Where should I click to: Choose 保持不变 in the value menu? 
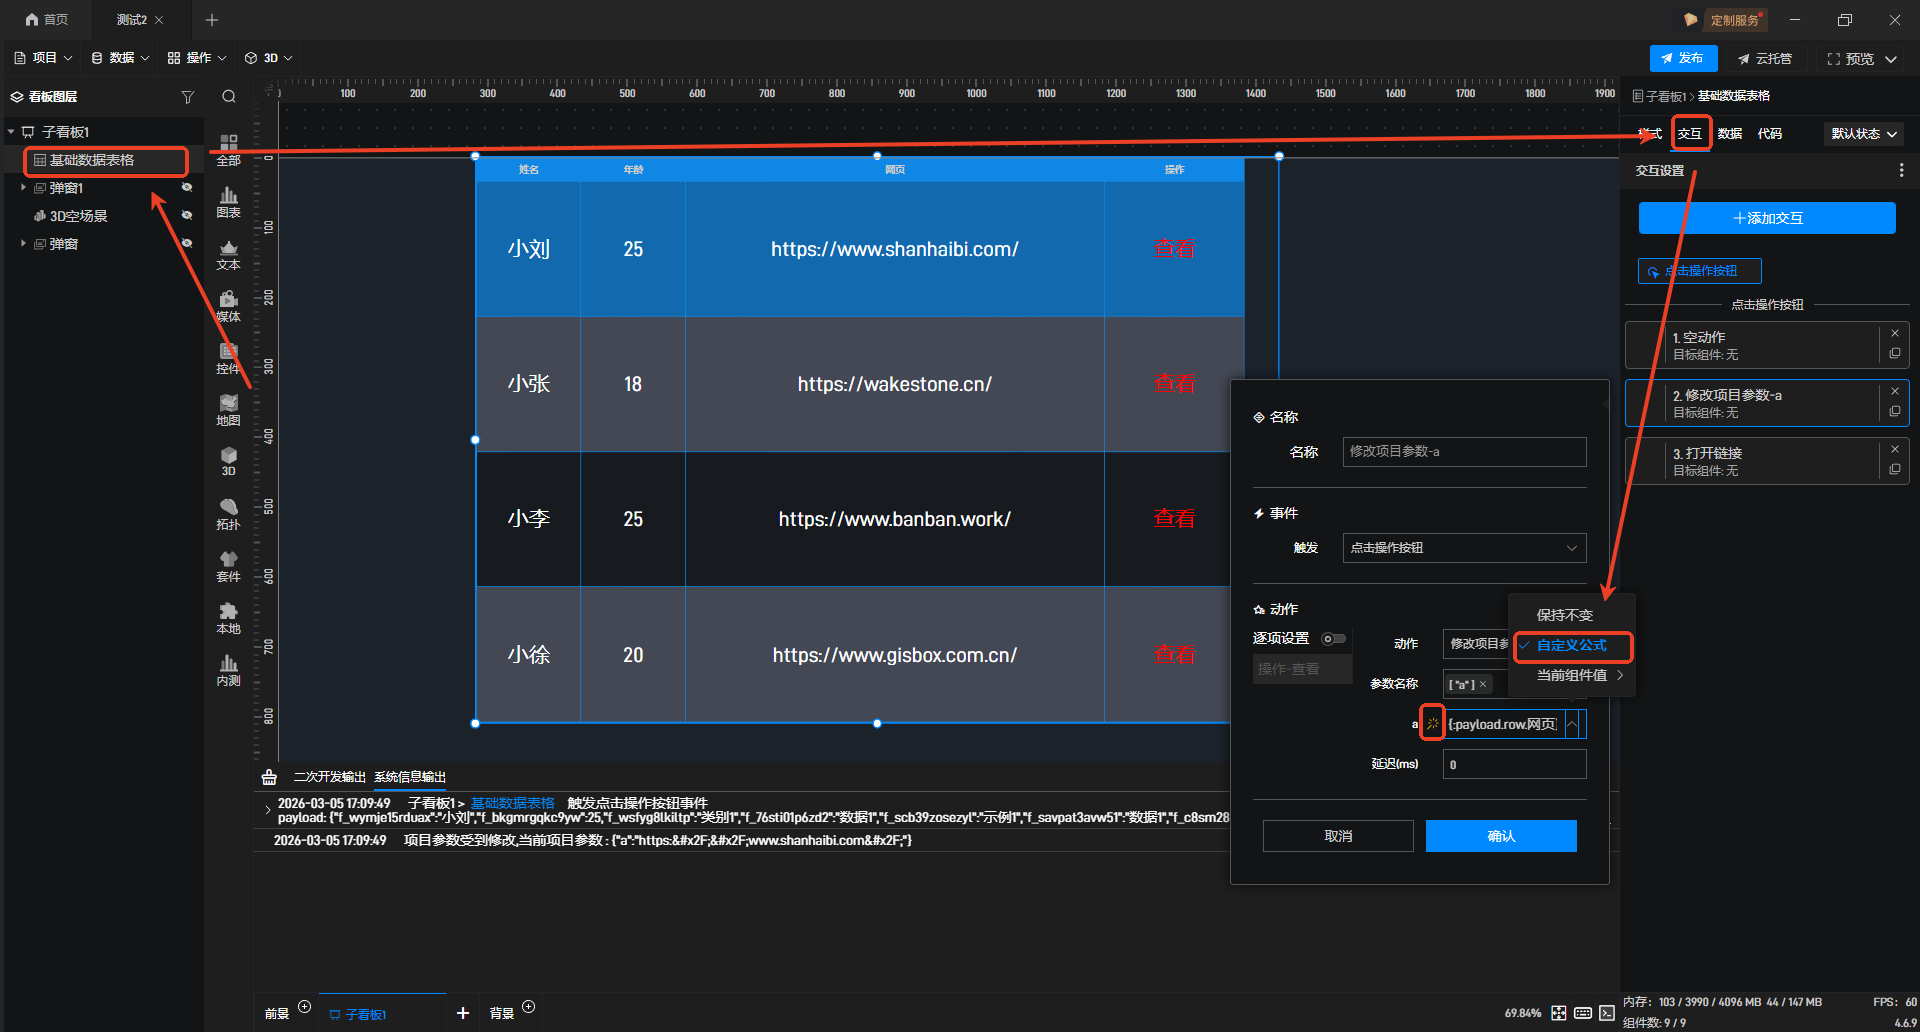click(1564, 615)
